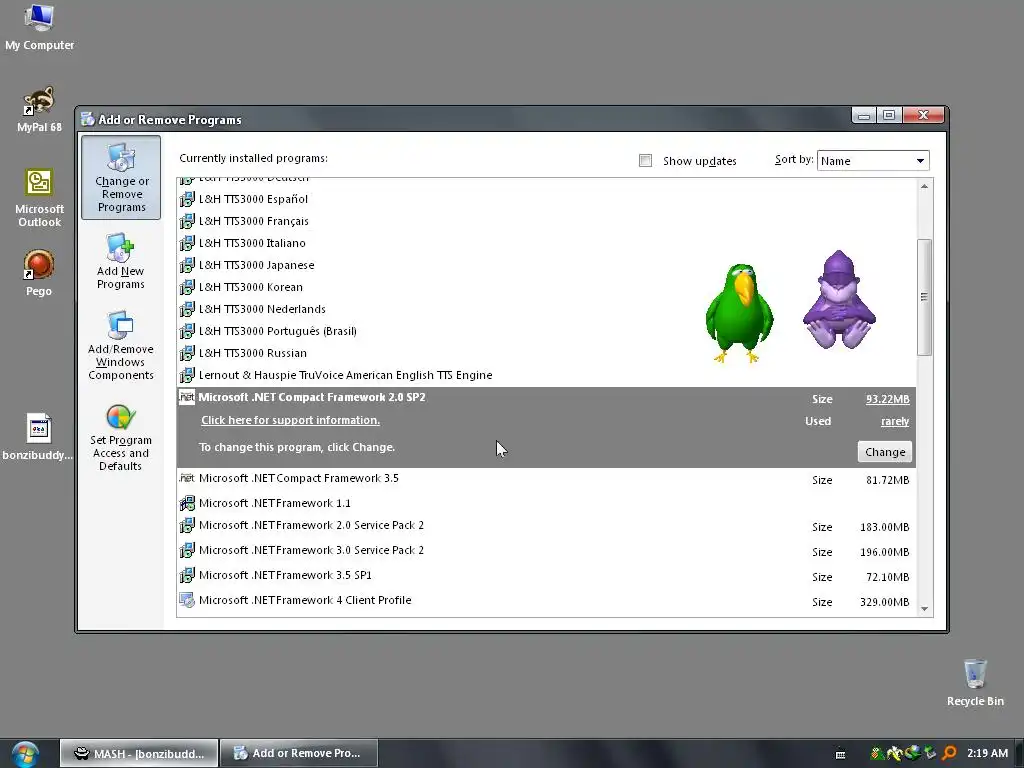Click the 2:19 AM taskbar clock
Image resolution: width=1024 pixels, height=768 pixels.
point(987,753)
